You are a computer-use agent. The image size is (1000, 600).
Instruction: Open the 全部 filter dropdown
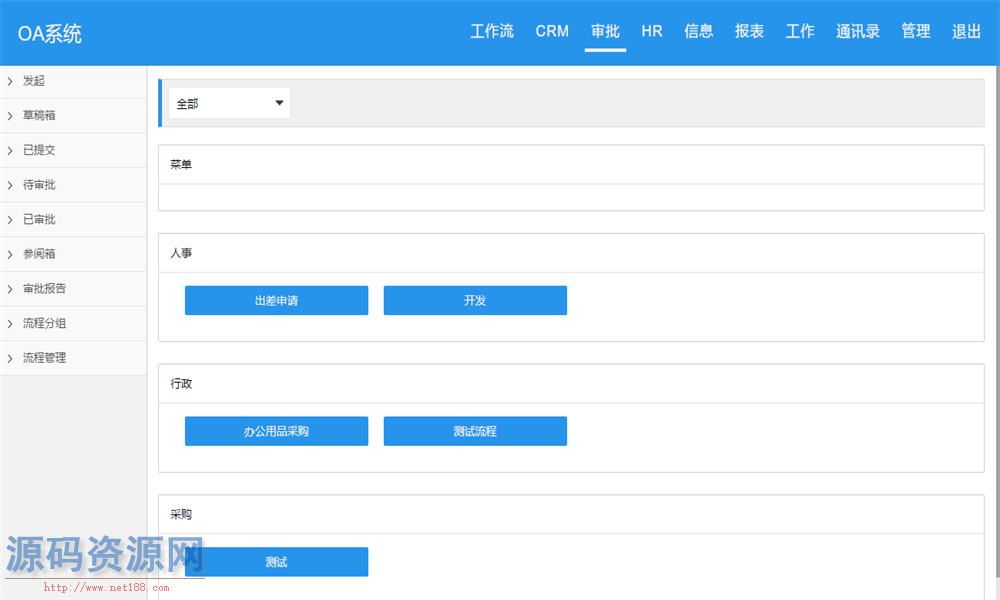point(229,103)
